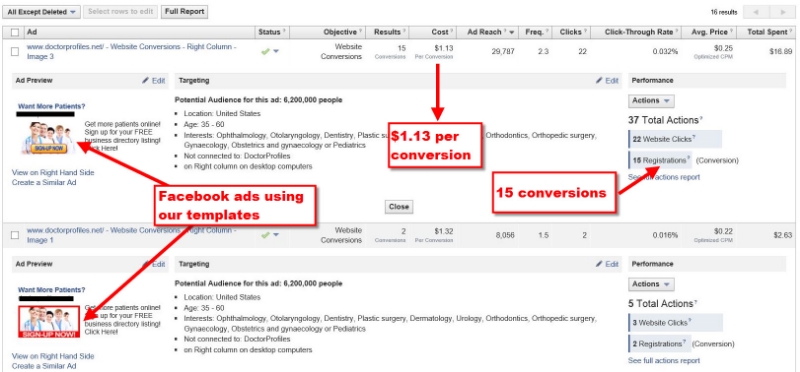This screenshot has height=372, width=800.
Task: Edit the Targeting of Image 3 ad
Action: coord(607,81)
